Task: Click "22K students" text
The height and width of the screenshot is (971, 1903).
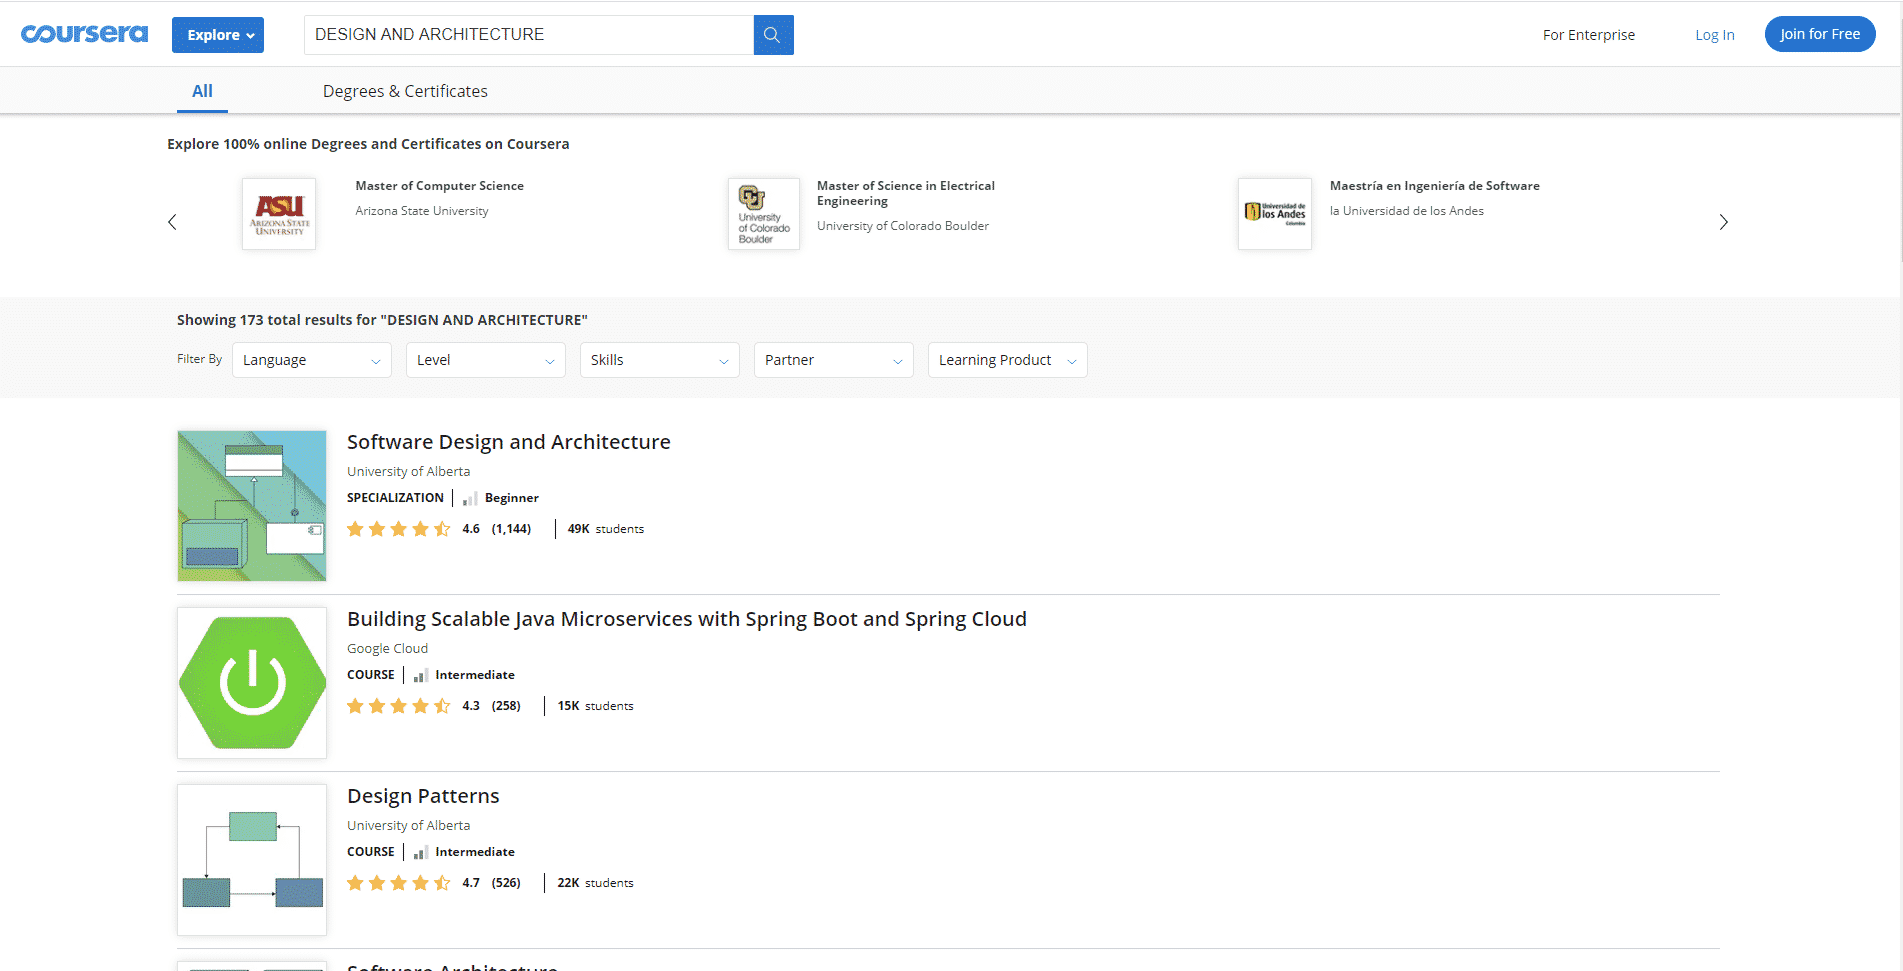Action: click(596, 883)
